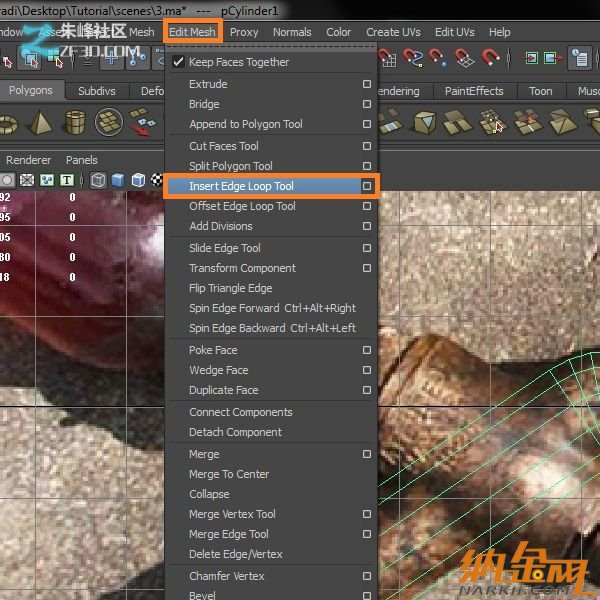Switch to the Subdivs shelf tab
Image resolution: width=600 pixels, height=600 pixels.
(96, 91)
